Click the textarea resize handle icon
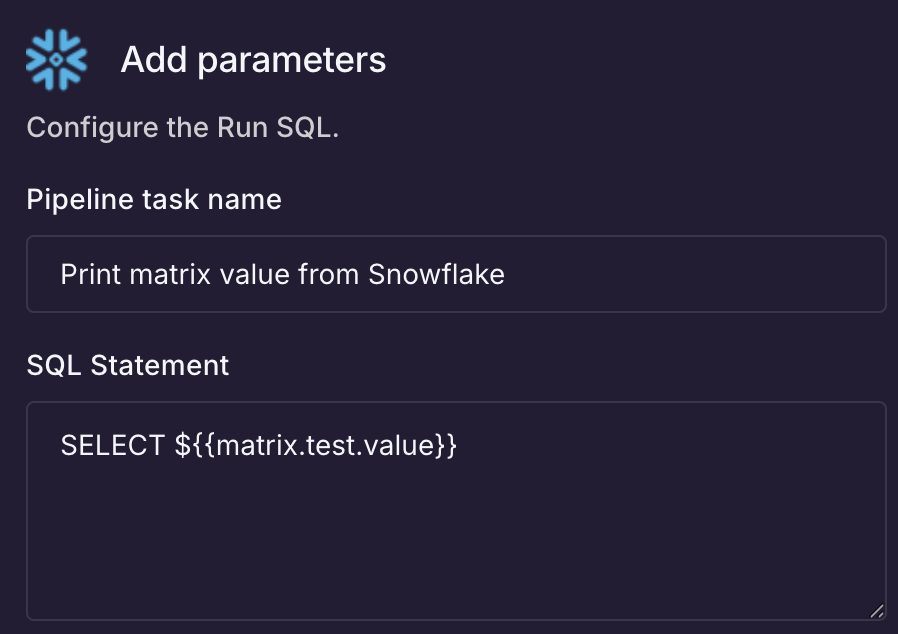 (876, 610)
